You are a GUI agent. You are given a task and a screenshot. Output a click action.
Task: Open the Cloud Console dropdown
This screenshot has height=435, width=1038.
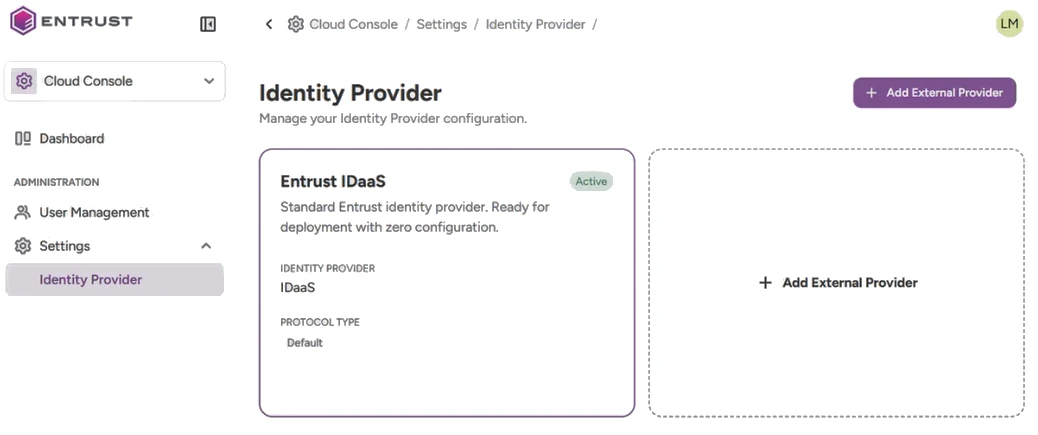coord(115,81)
